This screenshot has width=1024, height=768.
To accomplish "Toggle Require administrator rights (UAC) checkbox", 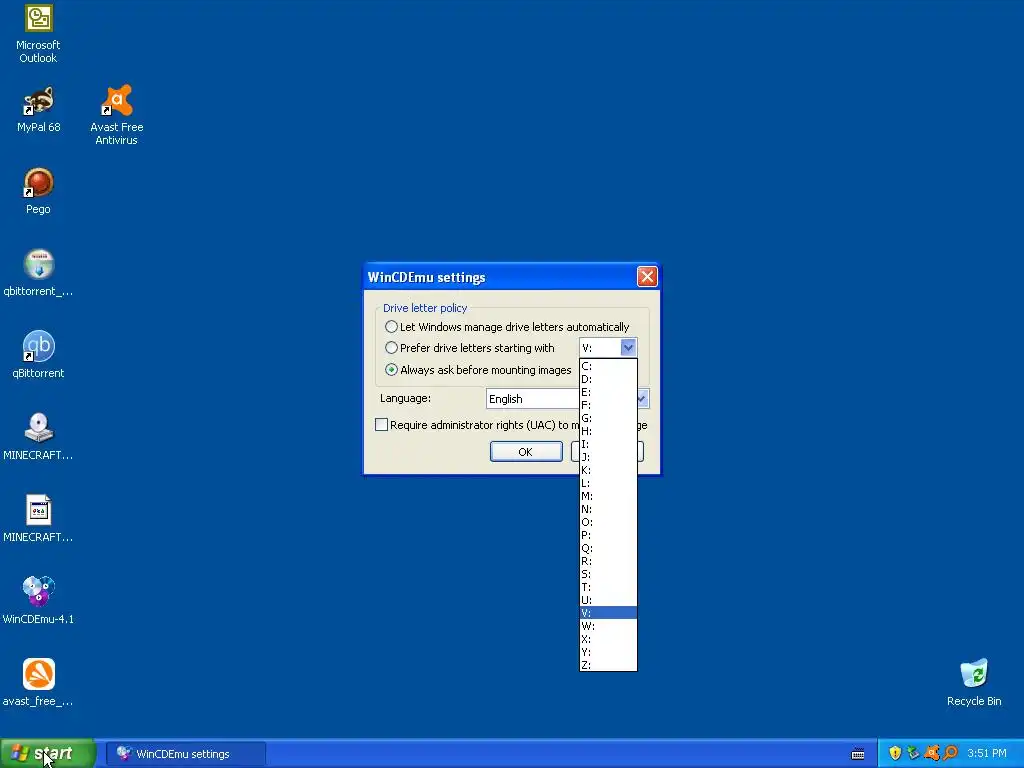I will click(381, 424).
